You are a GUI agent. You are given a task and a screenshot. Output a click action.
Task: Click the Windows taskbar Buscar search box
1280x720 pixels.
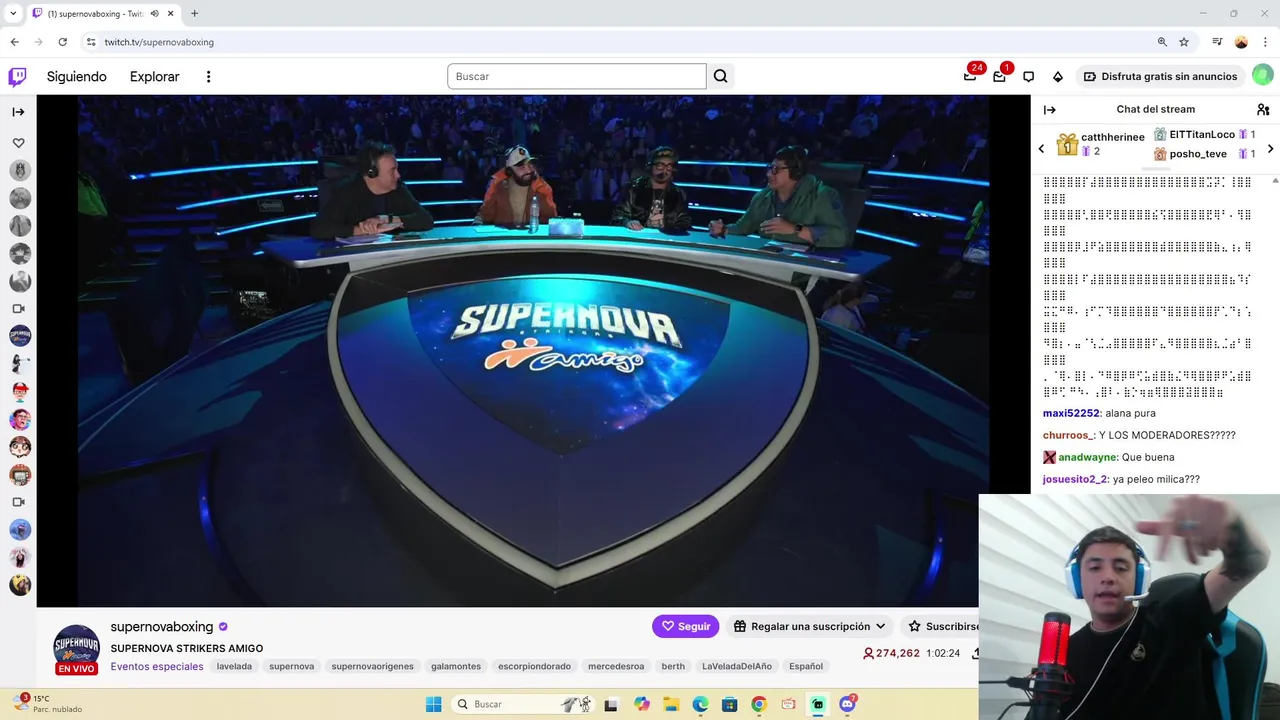pos(522,704)
